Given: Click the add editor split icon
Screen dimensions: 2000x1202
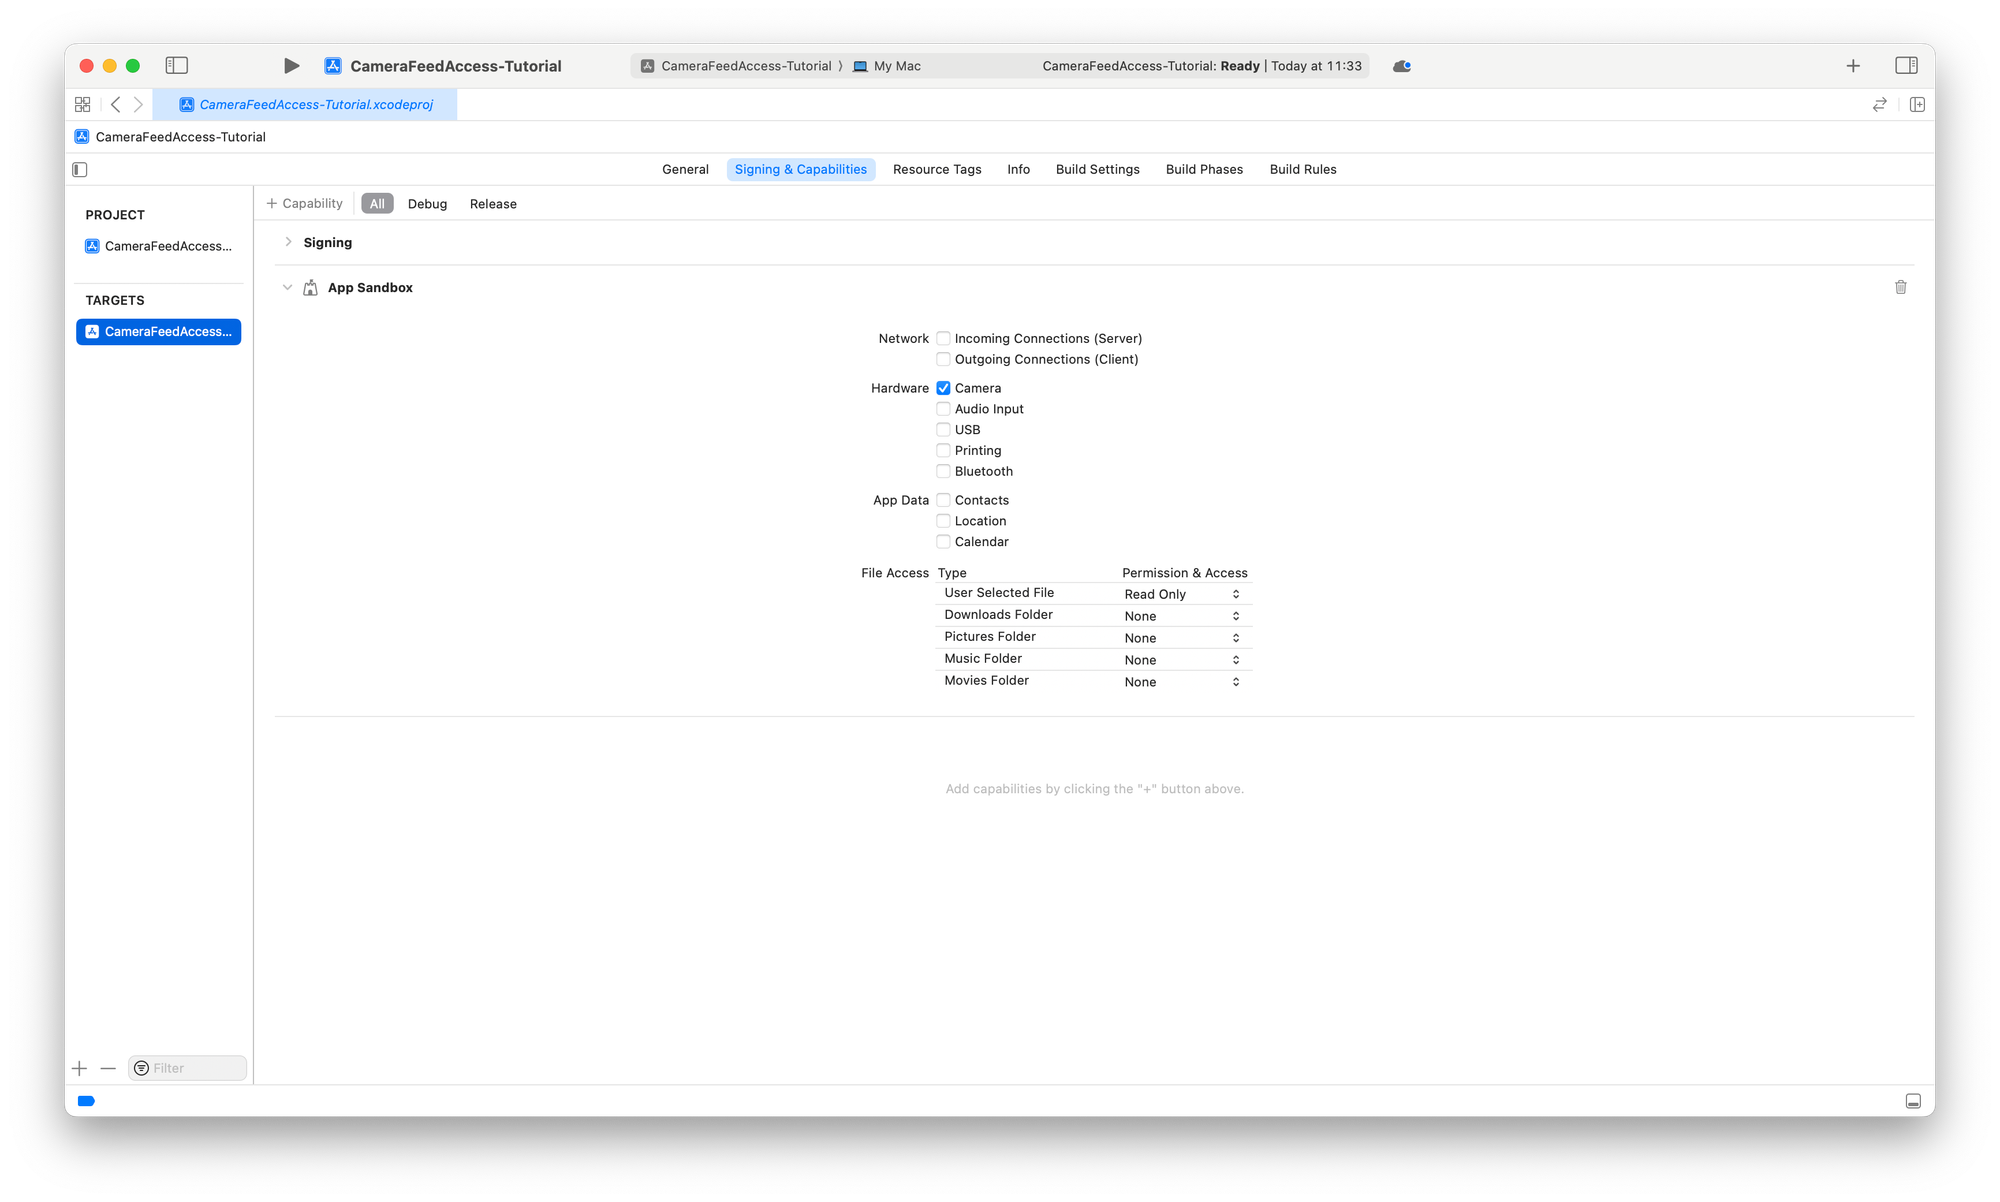Looking at the screenshot, I should (x=1917, y=105).
